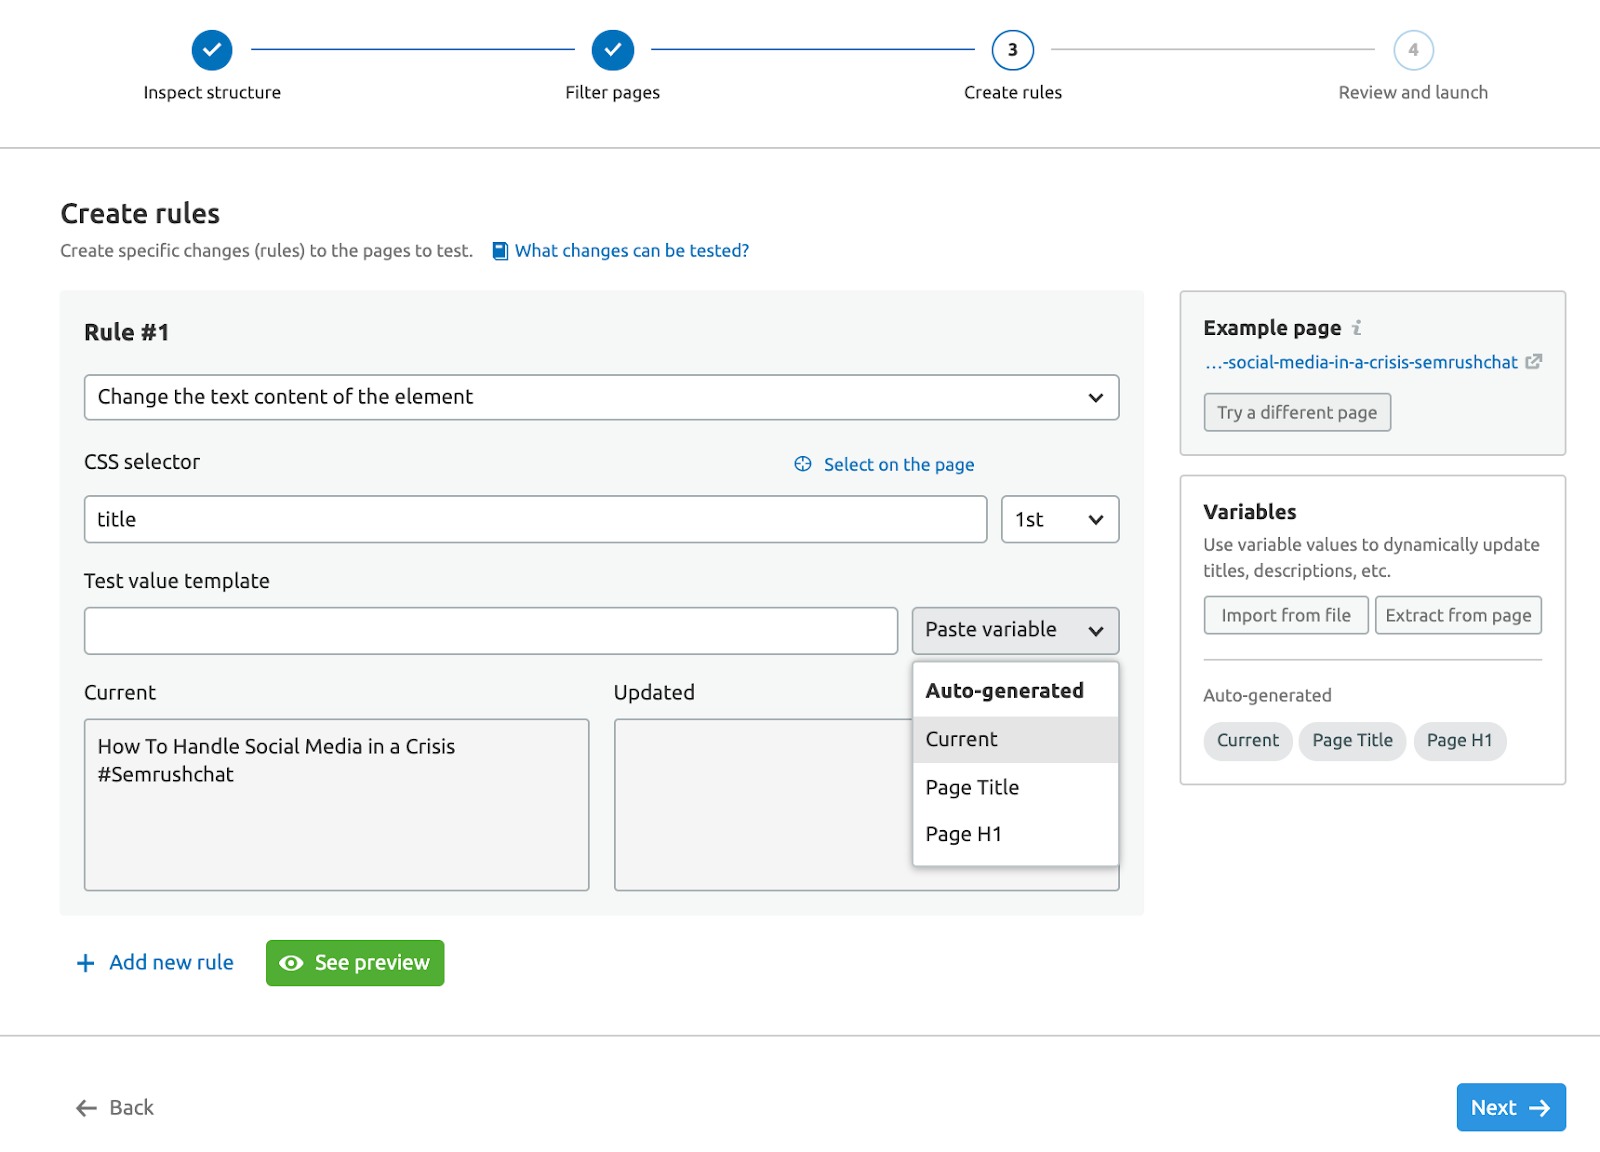1600x1152 pixels.
Task: Select Page Title from the variable menu
Action: pyautogui.click(x=1015, y=787)
